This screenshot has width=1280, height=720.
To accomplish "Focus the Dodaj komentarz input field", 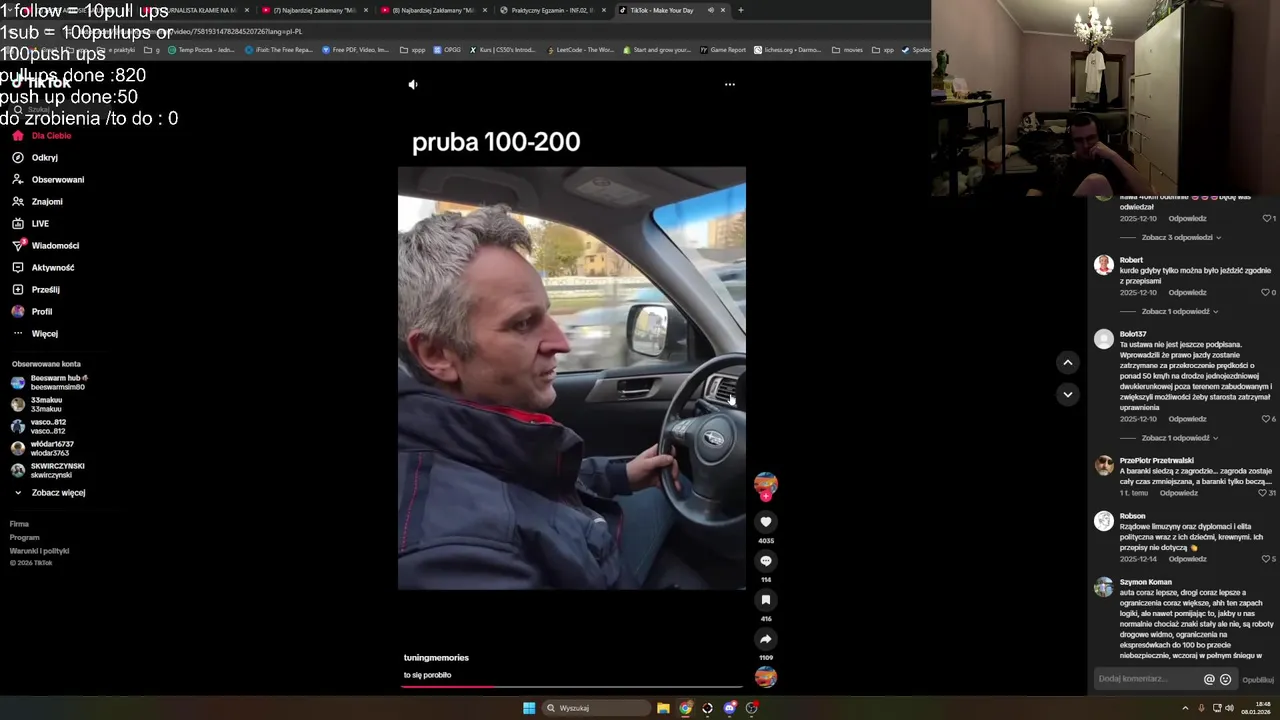I will tap(1148, 679).
